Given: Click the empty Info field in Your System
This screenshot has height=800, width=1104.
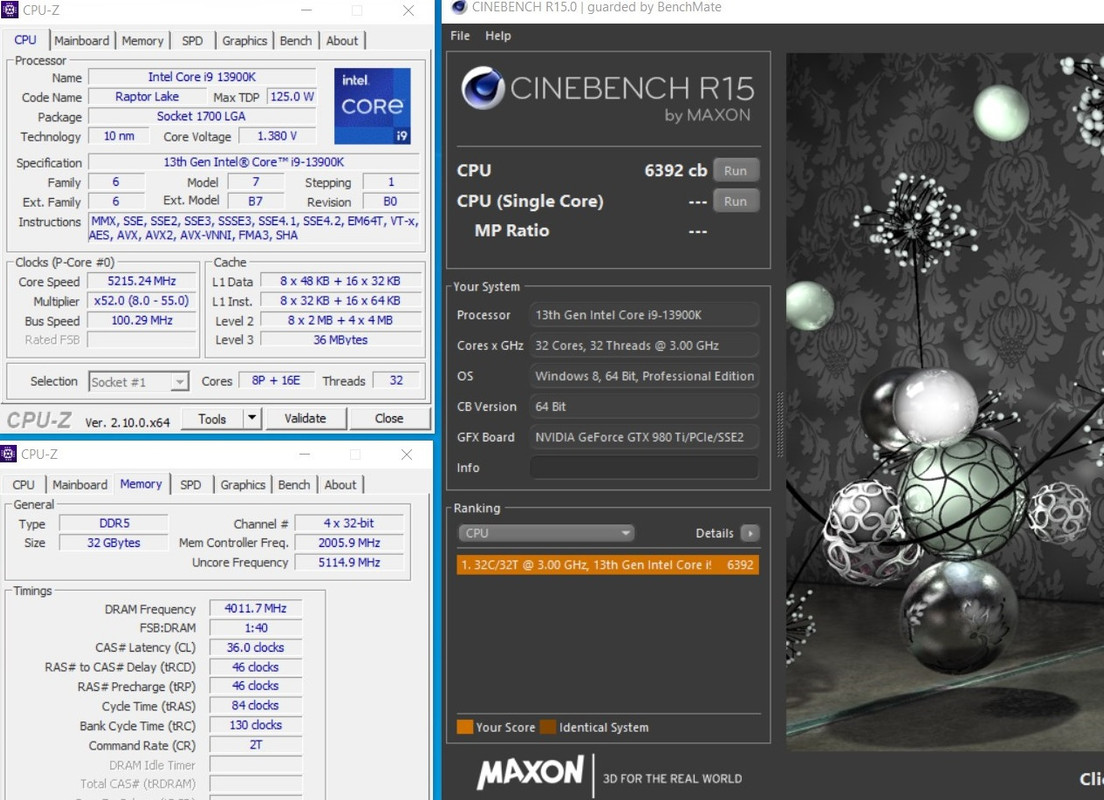Looking at the screenshot, I should pos(644,468).
